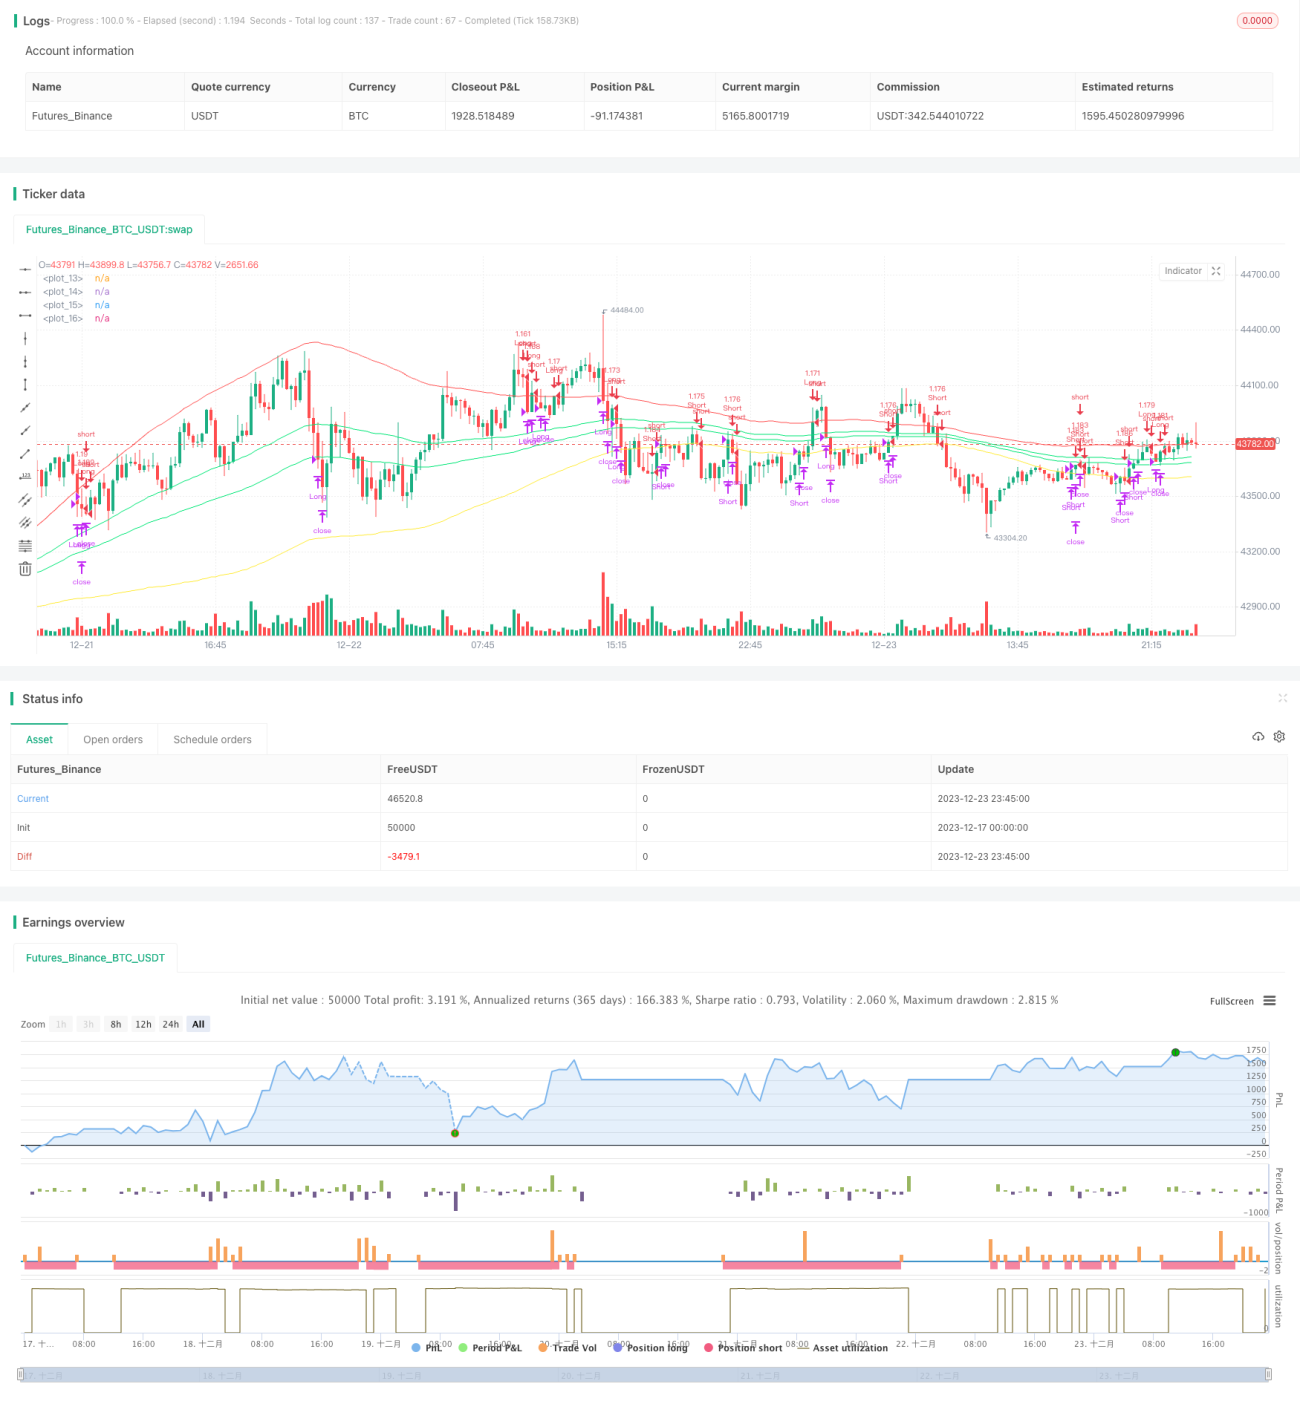Click the Closeout P&L value 1928.518489
The image size is (1300, 1404).
tap(483, 116)
